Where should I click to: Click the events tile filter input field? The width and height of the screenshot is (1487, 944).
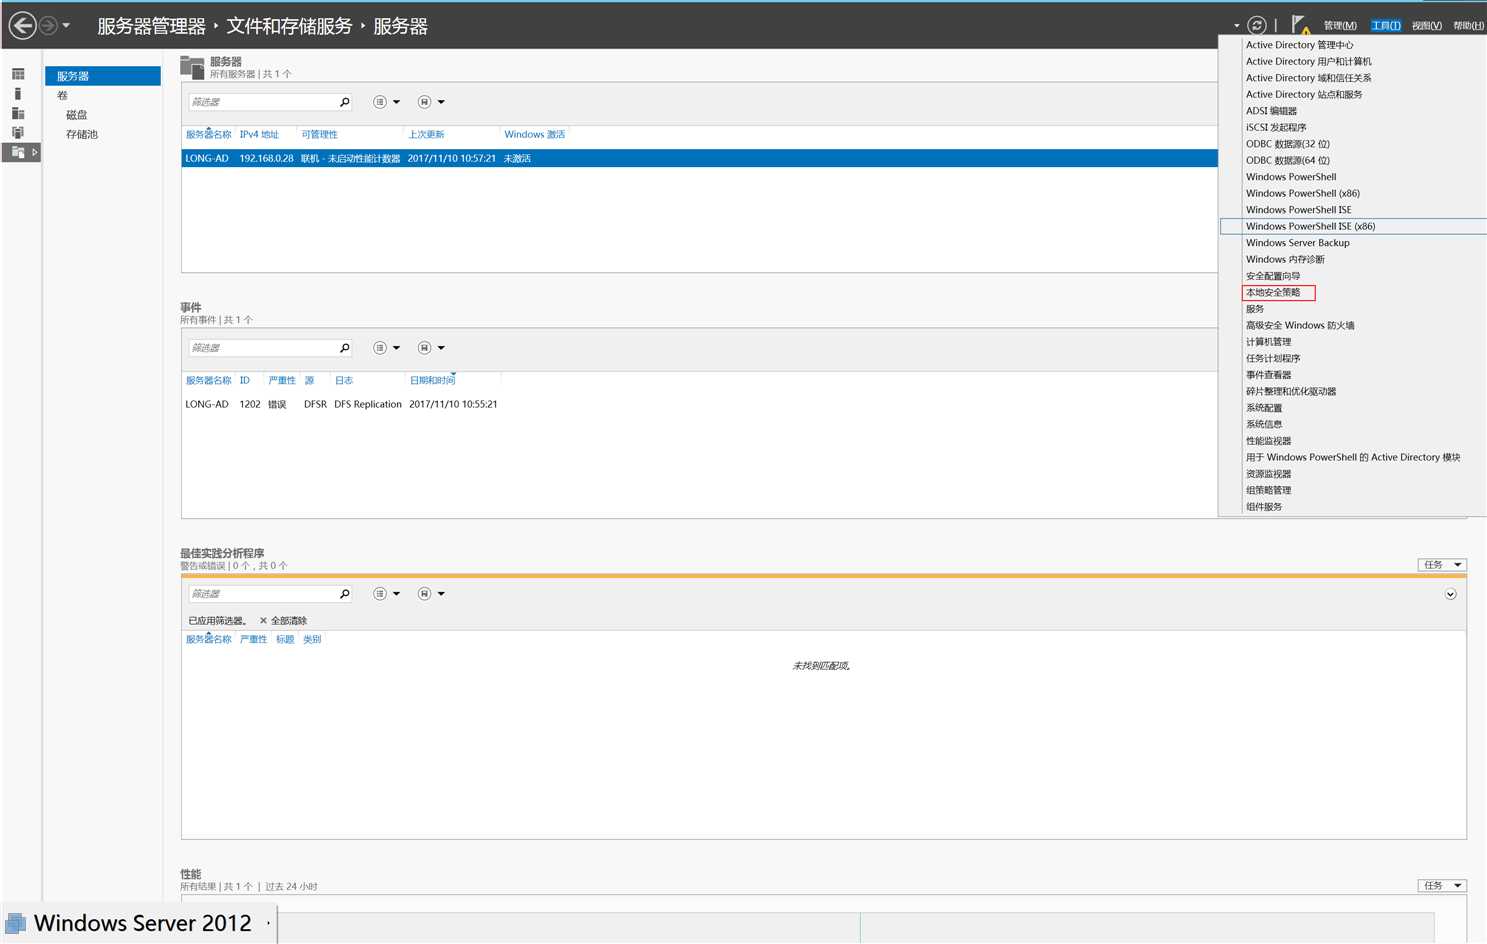pyautogui.click(x=262, y=348)
